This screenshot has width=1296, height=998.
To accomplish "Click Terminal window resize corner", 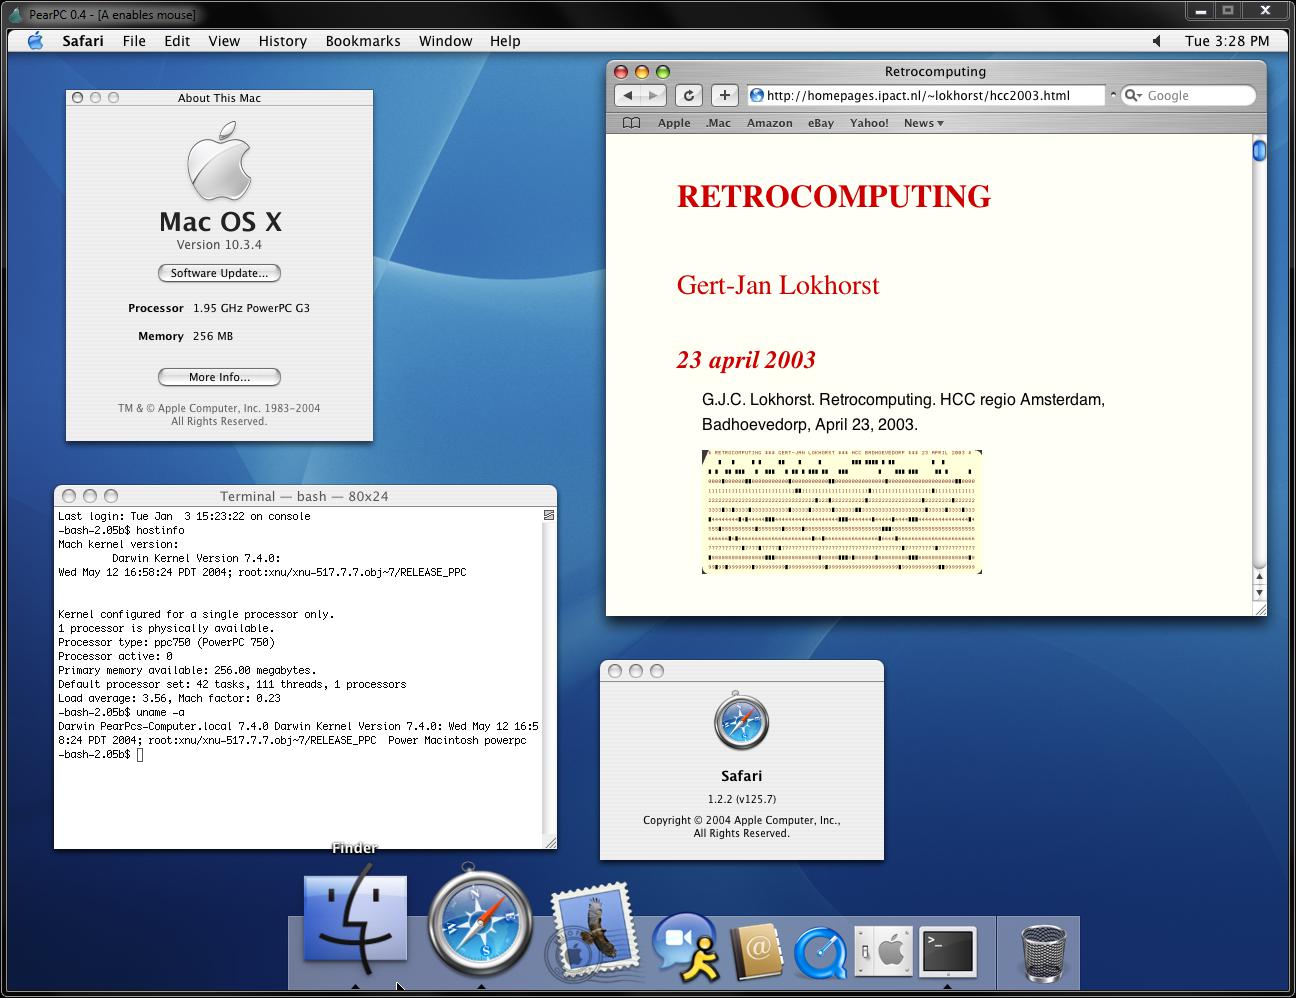I will click(549, 842).
